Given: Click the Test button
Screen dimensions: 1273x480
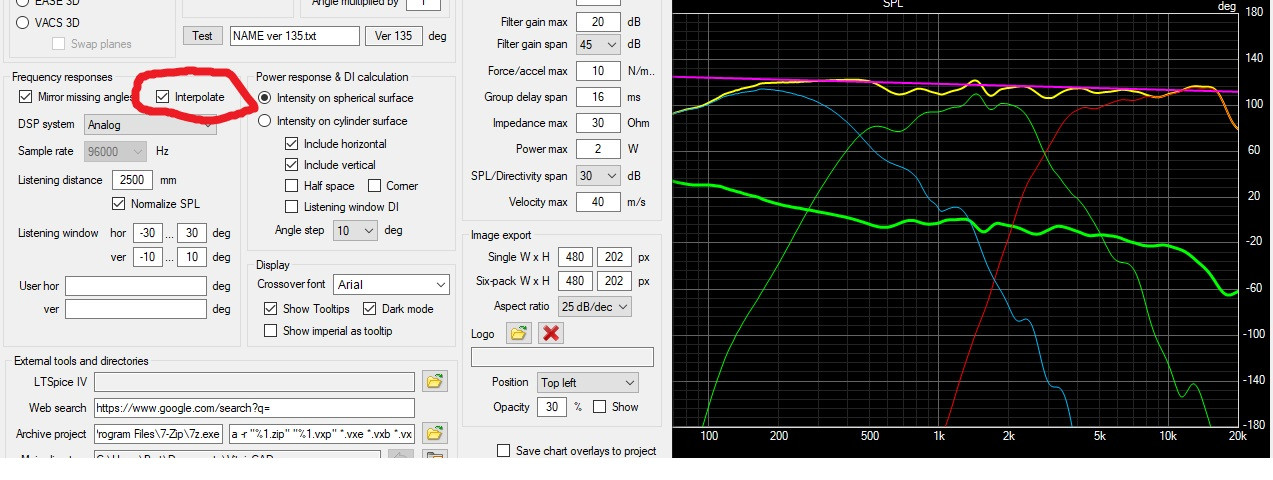Looking at the screenshot, I should (x=203, y=36).
